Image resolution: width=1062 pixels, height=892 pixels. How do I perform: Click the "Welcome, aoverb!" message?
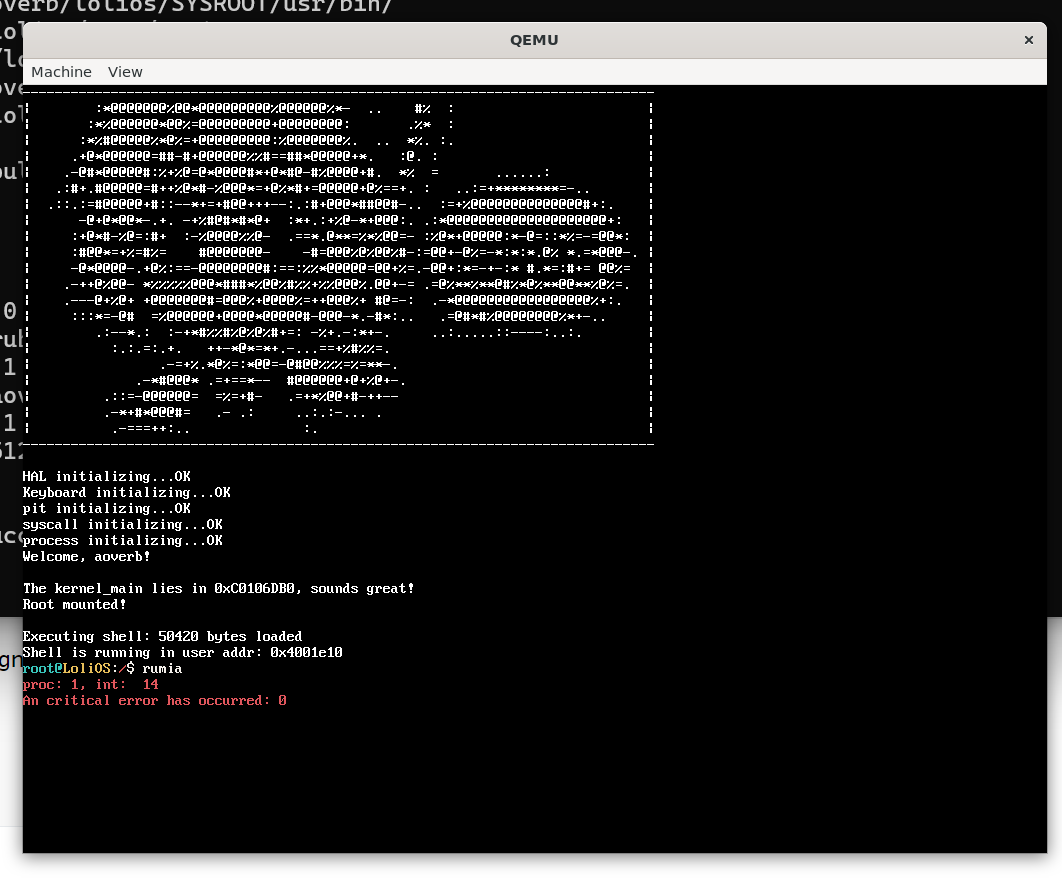[x=86, y=557]
